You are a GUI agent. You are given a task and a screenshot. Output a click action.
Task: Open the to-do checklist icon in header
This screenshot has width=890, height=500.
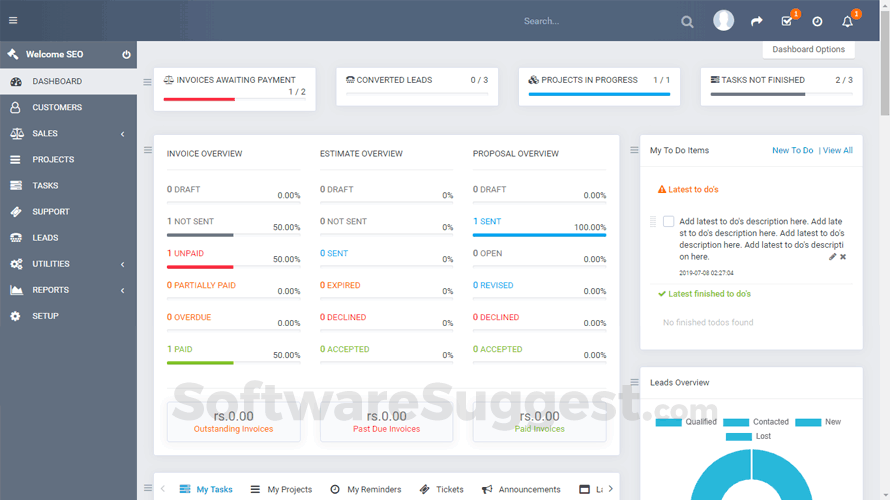pos(787,21)
